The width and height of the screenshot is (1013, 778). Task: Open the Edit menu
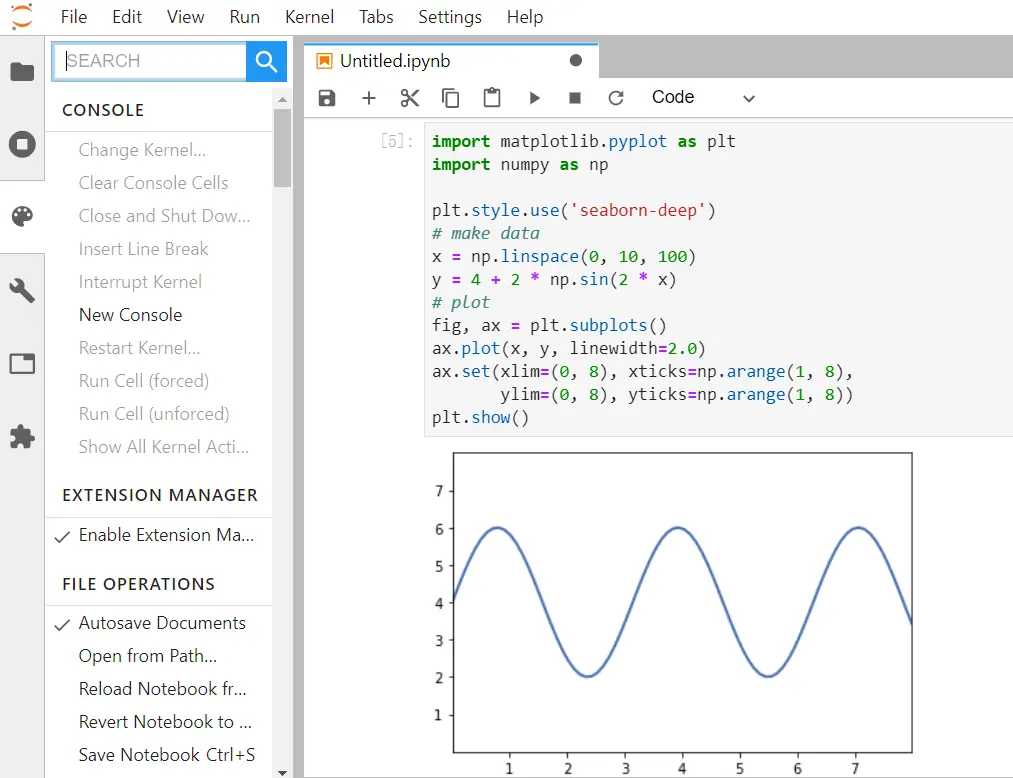(127, 17)
